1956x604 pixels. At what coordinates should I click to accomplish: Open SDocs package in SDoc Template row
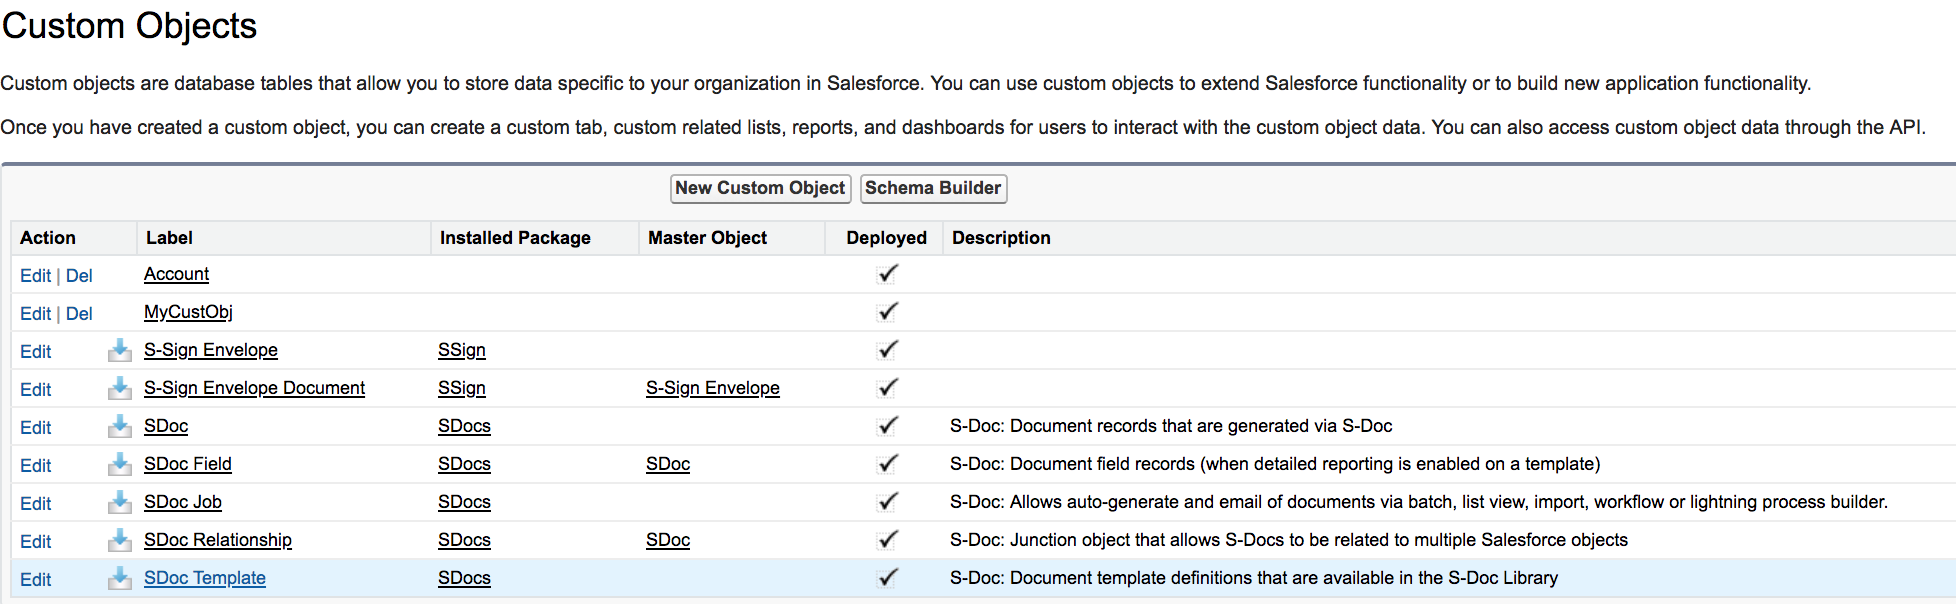click(464, 578)
